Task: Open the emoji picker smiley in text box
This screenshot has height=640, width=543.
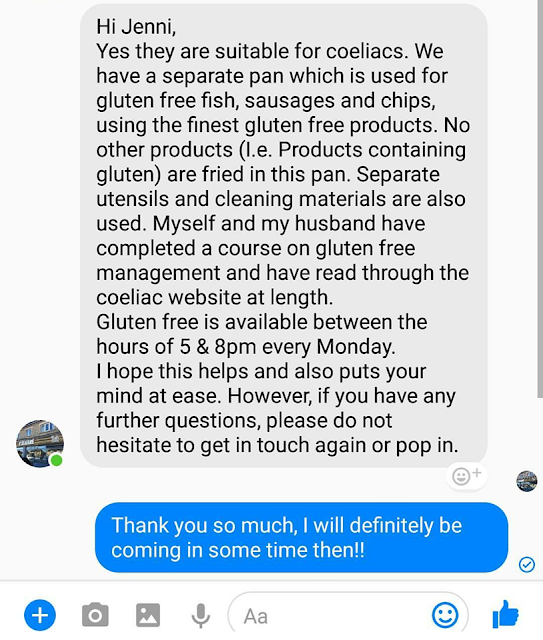Action: pyautogui.click(x=445, y=615)
